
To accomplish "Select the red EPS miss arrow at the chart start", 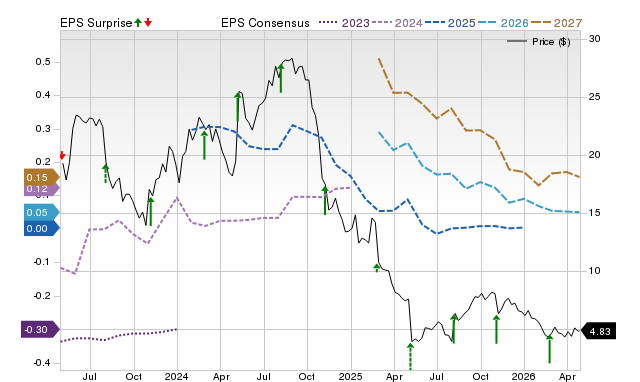I will coord(62,155).
